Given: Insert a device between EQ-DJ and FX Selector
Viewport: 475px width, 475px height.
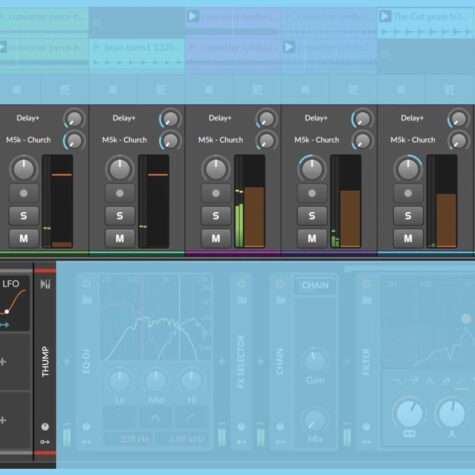Looking at the screenshot, I should pos(221,362).
